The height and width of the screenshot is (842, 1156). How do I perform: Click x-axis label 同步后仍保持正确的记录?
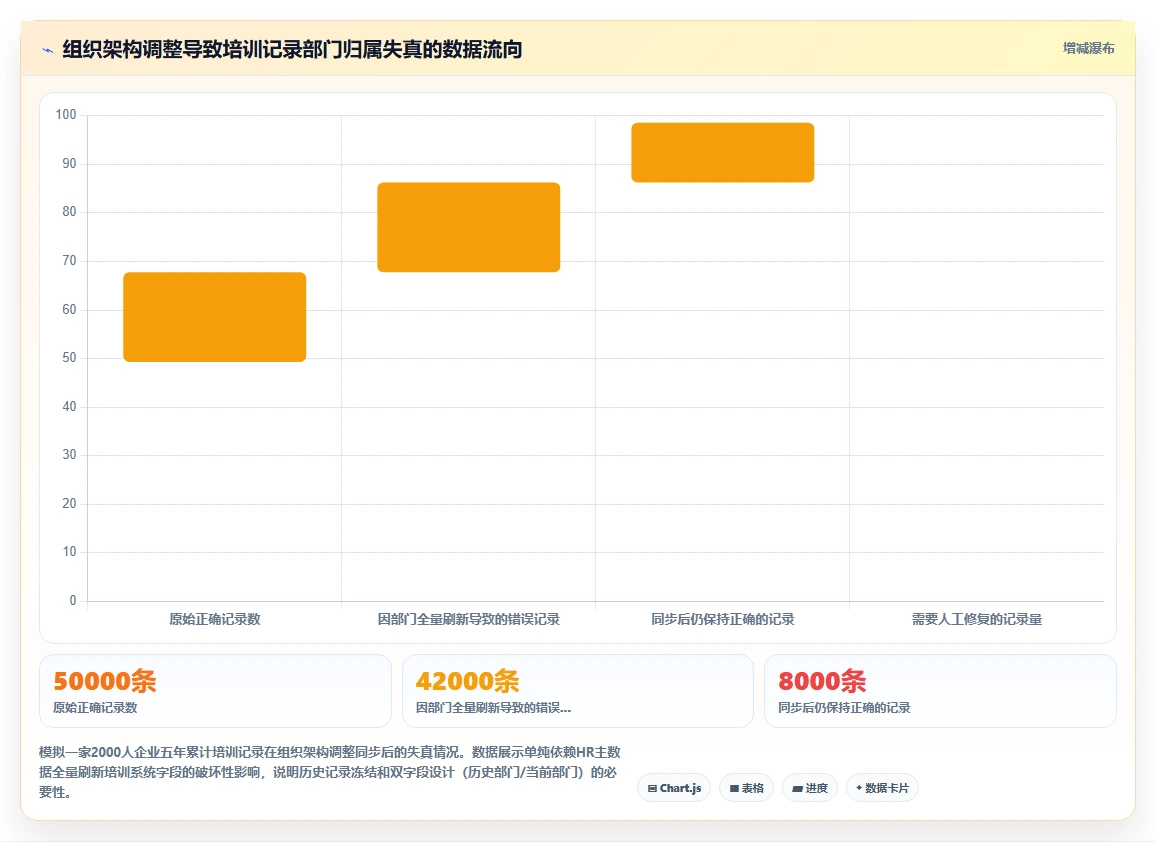tap(722, 619)
